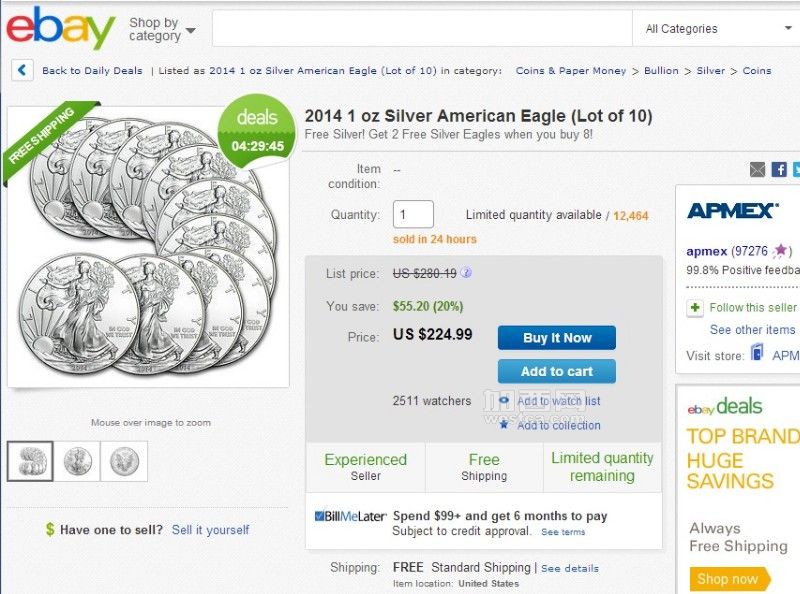Select the second coin thumbnail image
The height and width of the screenshot is (594, 800).
click(x=78, y=462)
